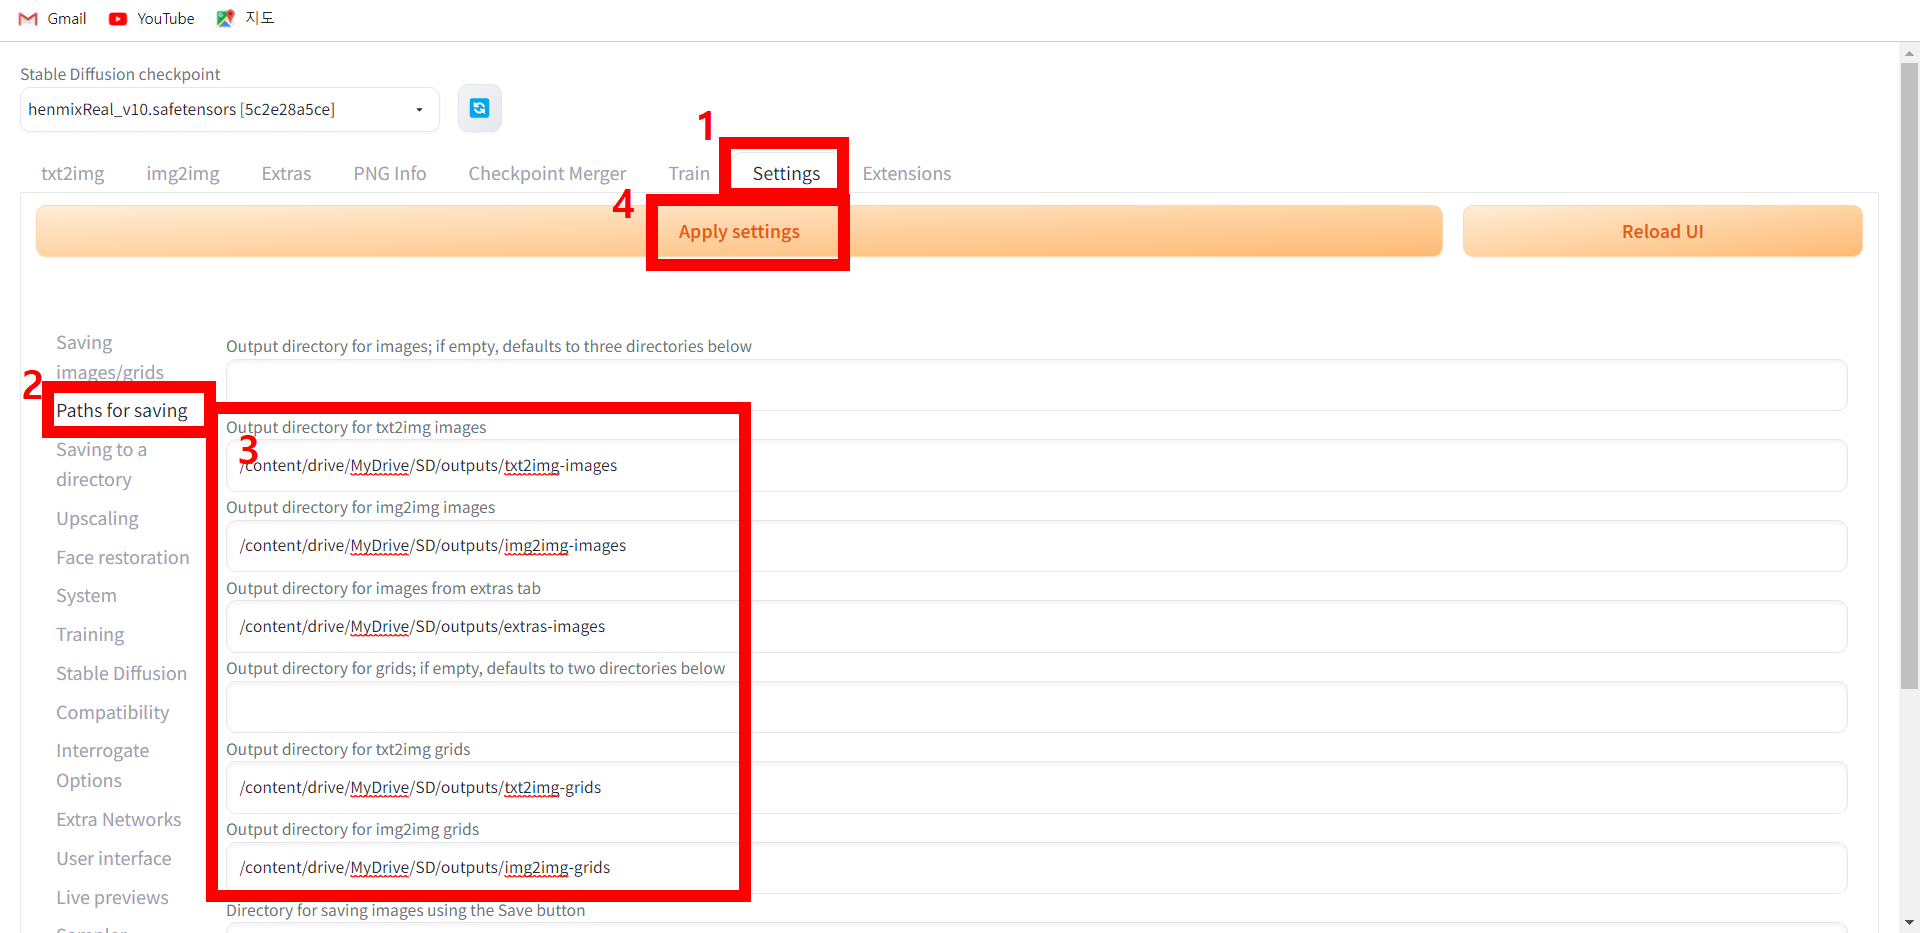Click the Reload UI button
Screen dimensions: 1920x933
1662,231
